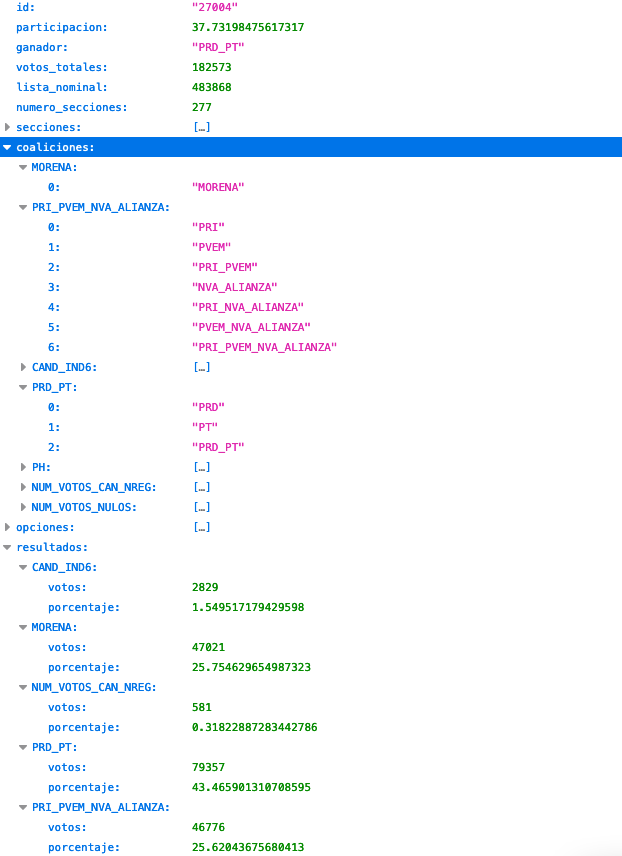The width and height of the screenshot is (622, 856).
Task: Collapse MORENA under resultados
Action: coord(23,628)
